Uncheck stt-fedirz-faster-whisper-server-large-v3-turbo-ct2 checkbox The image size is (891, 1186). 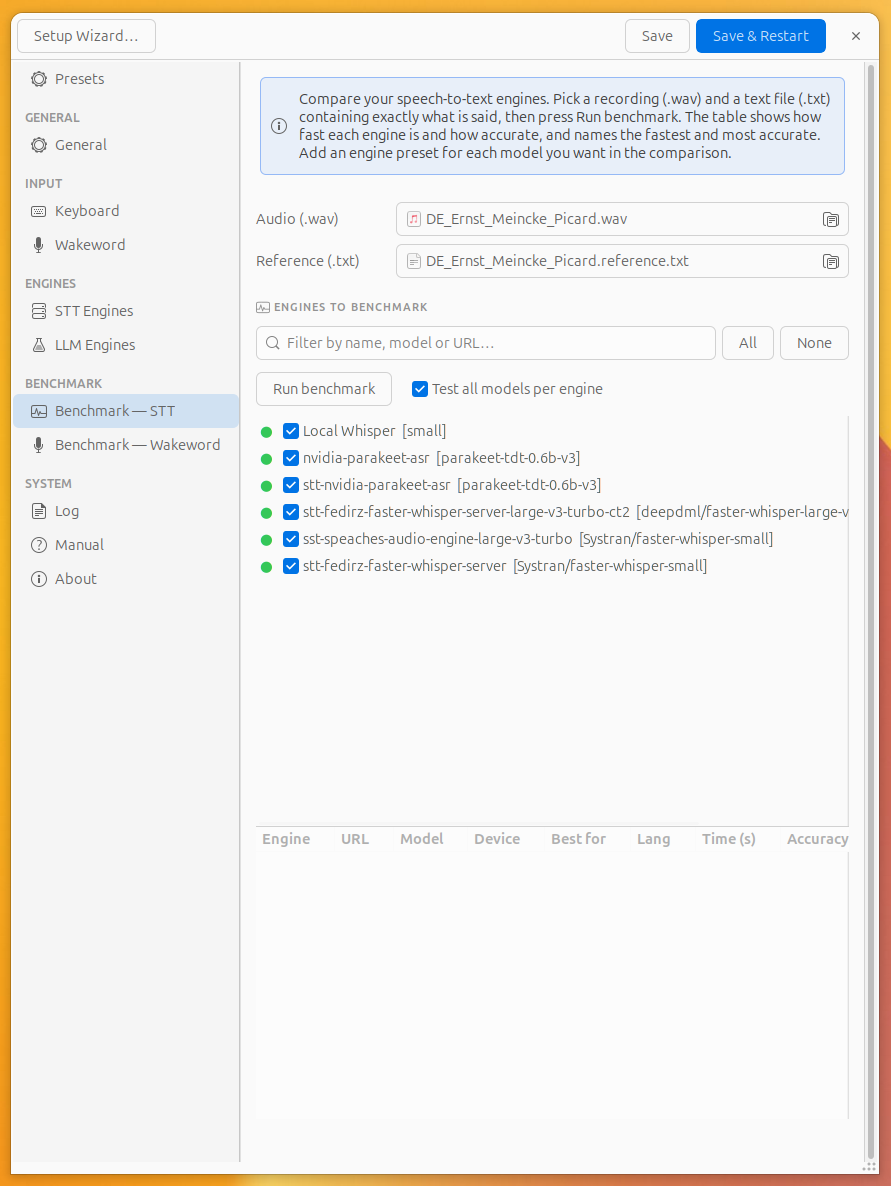pos(290,512)
